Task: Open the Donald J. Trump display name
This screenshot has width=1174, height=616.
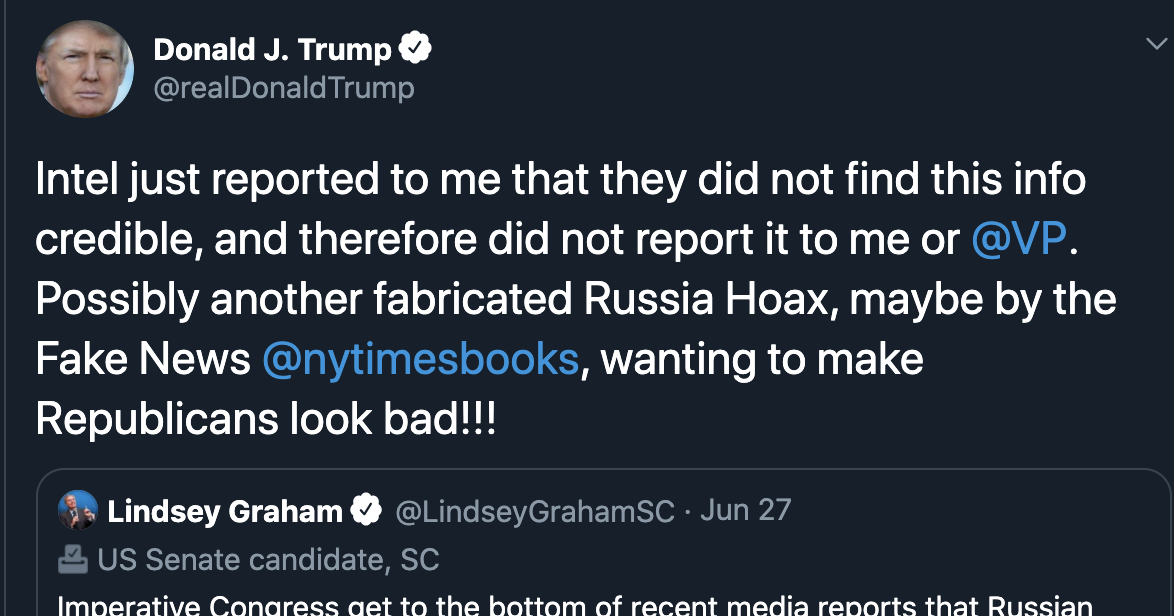Action: [x=272, y=49]
